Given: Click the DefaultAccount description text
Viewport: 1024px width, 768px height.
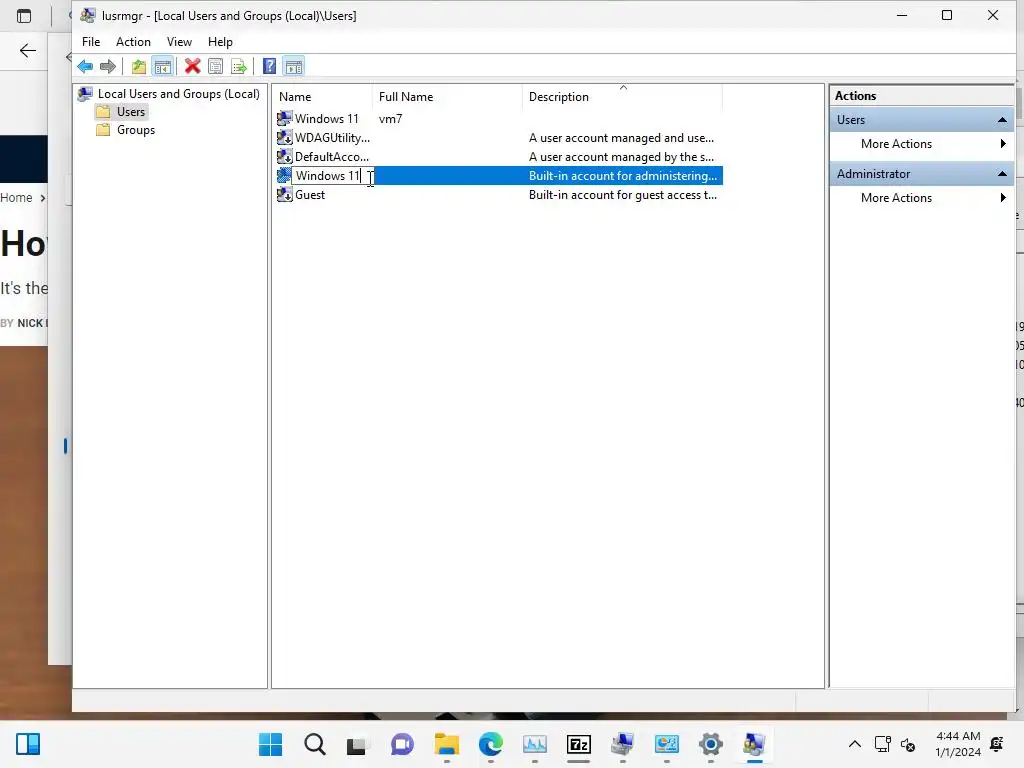Looking at the screenshot, I should (621, 157).
